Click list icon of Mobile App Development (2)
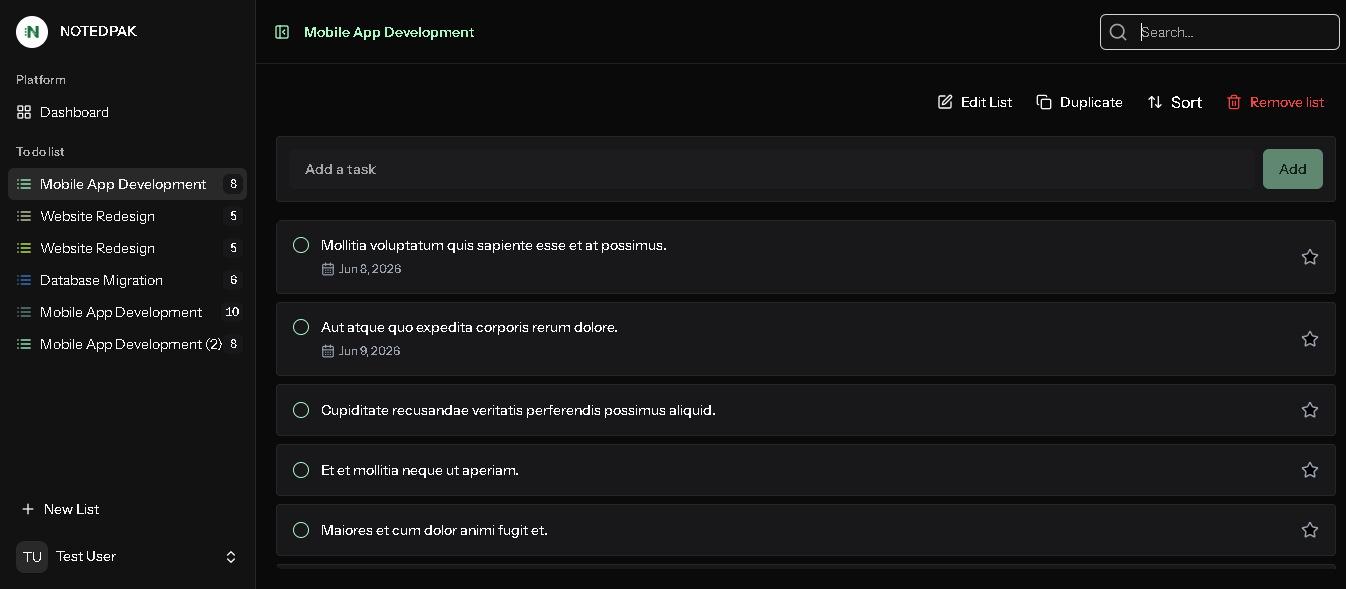Viewport: 1346px width, 589px height. tap(24, 344)
